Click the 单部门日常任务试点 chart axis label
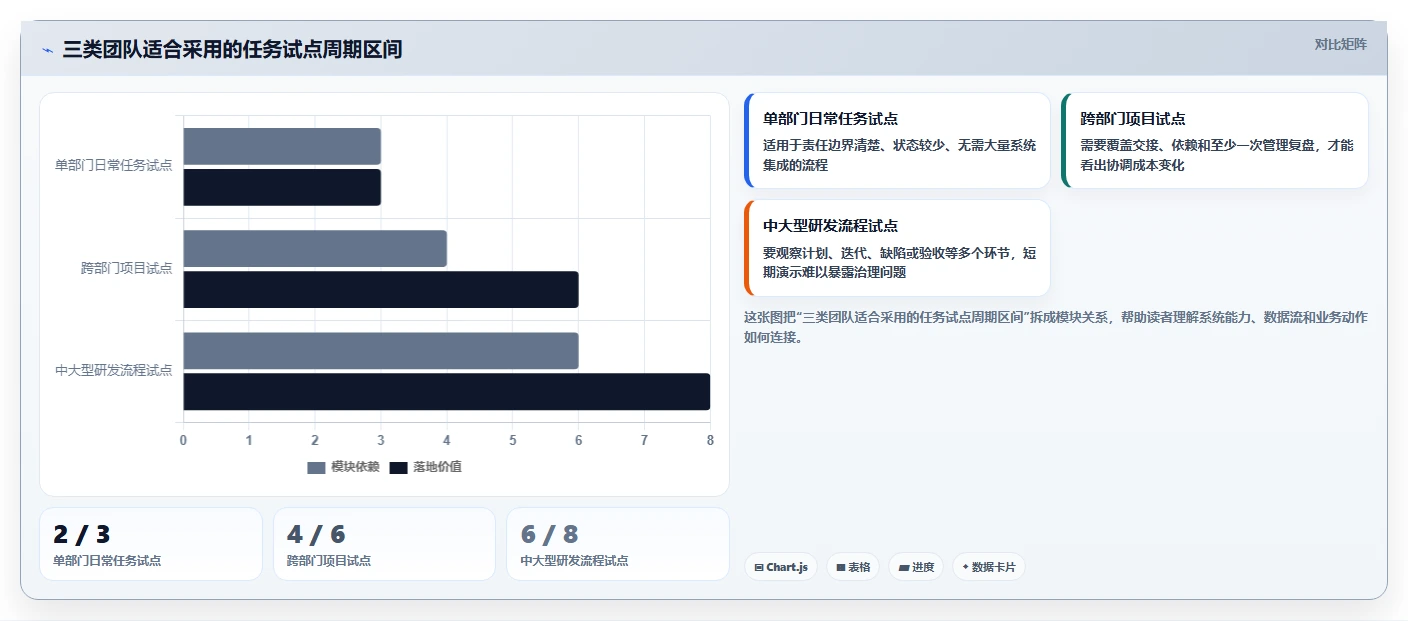 (113, 165)
